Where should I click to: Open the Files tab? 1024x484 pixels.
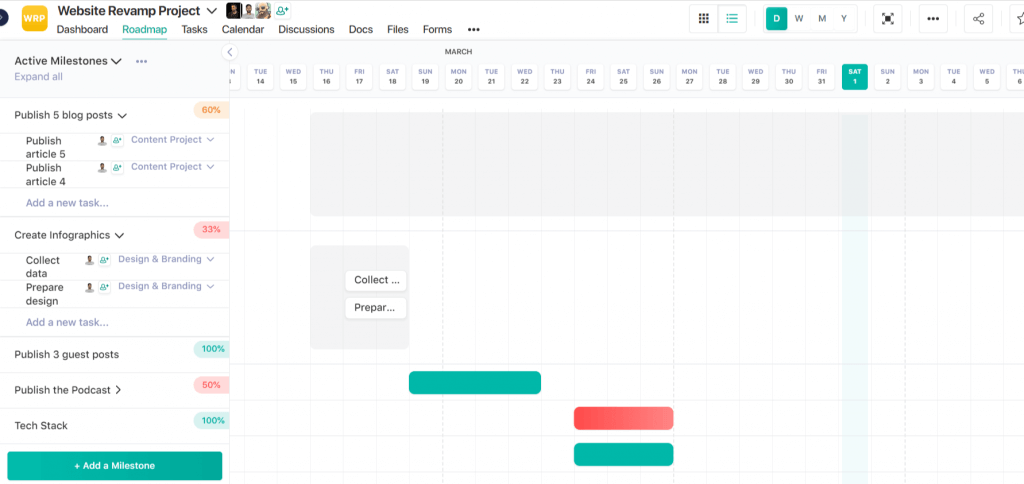coord(398,29)
